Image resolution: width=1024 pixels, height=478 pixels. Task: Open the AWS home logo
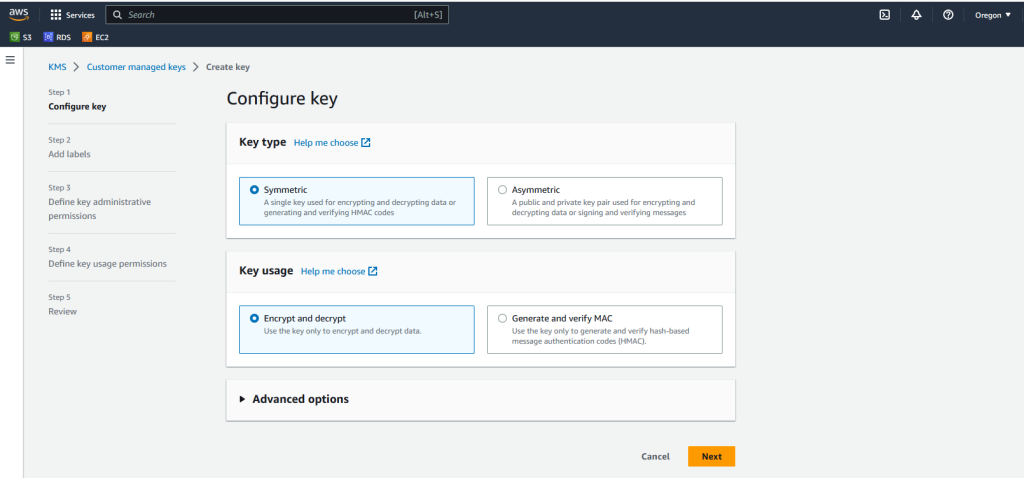coord(19,14)
